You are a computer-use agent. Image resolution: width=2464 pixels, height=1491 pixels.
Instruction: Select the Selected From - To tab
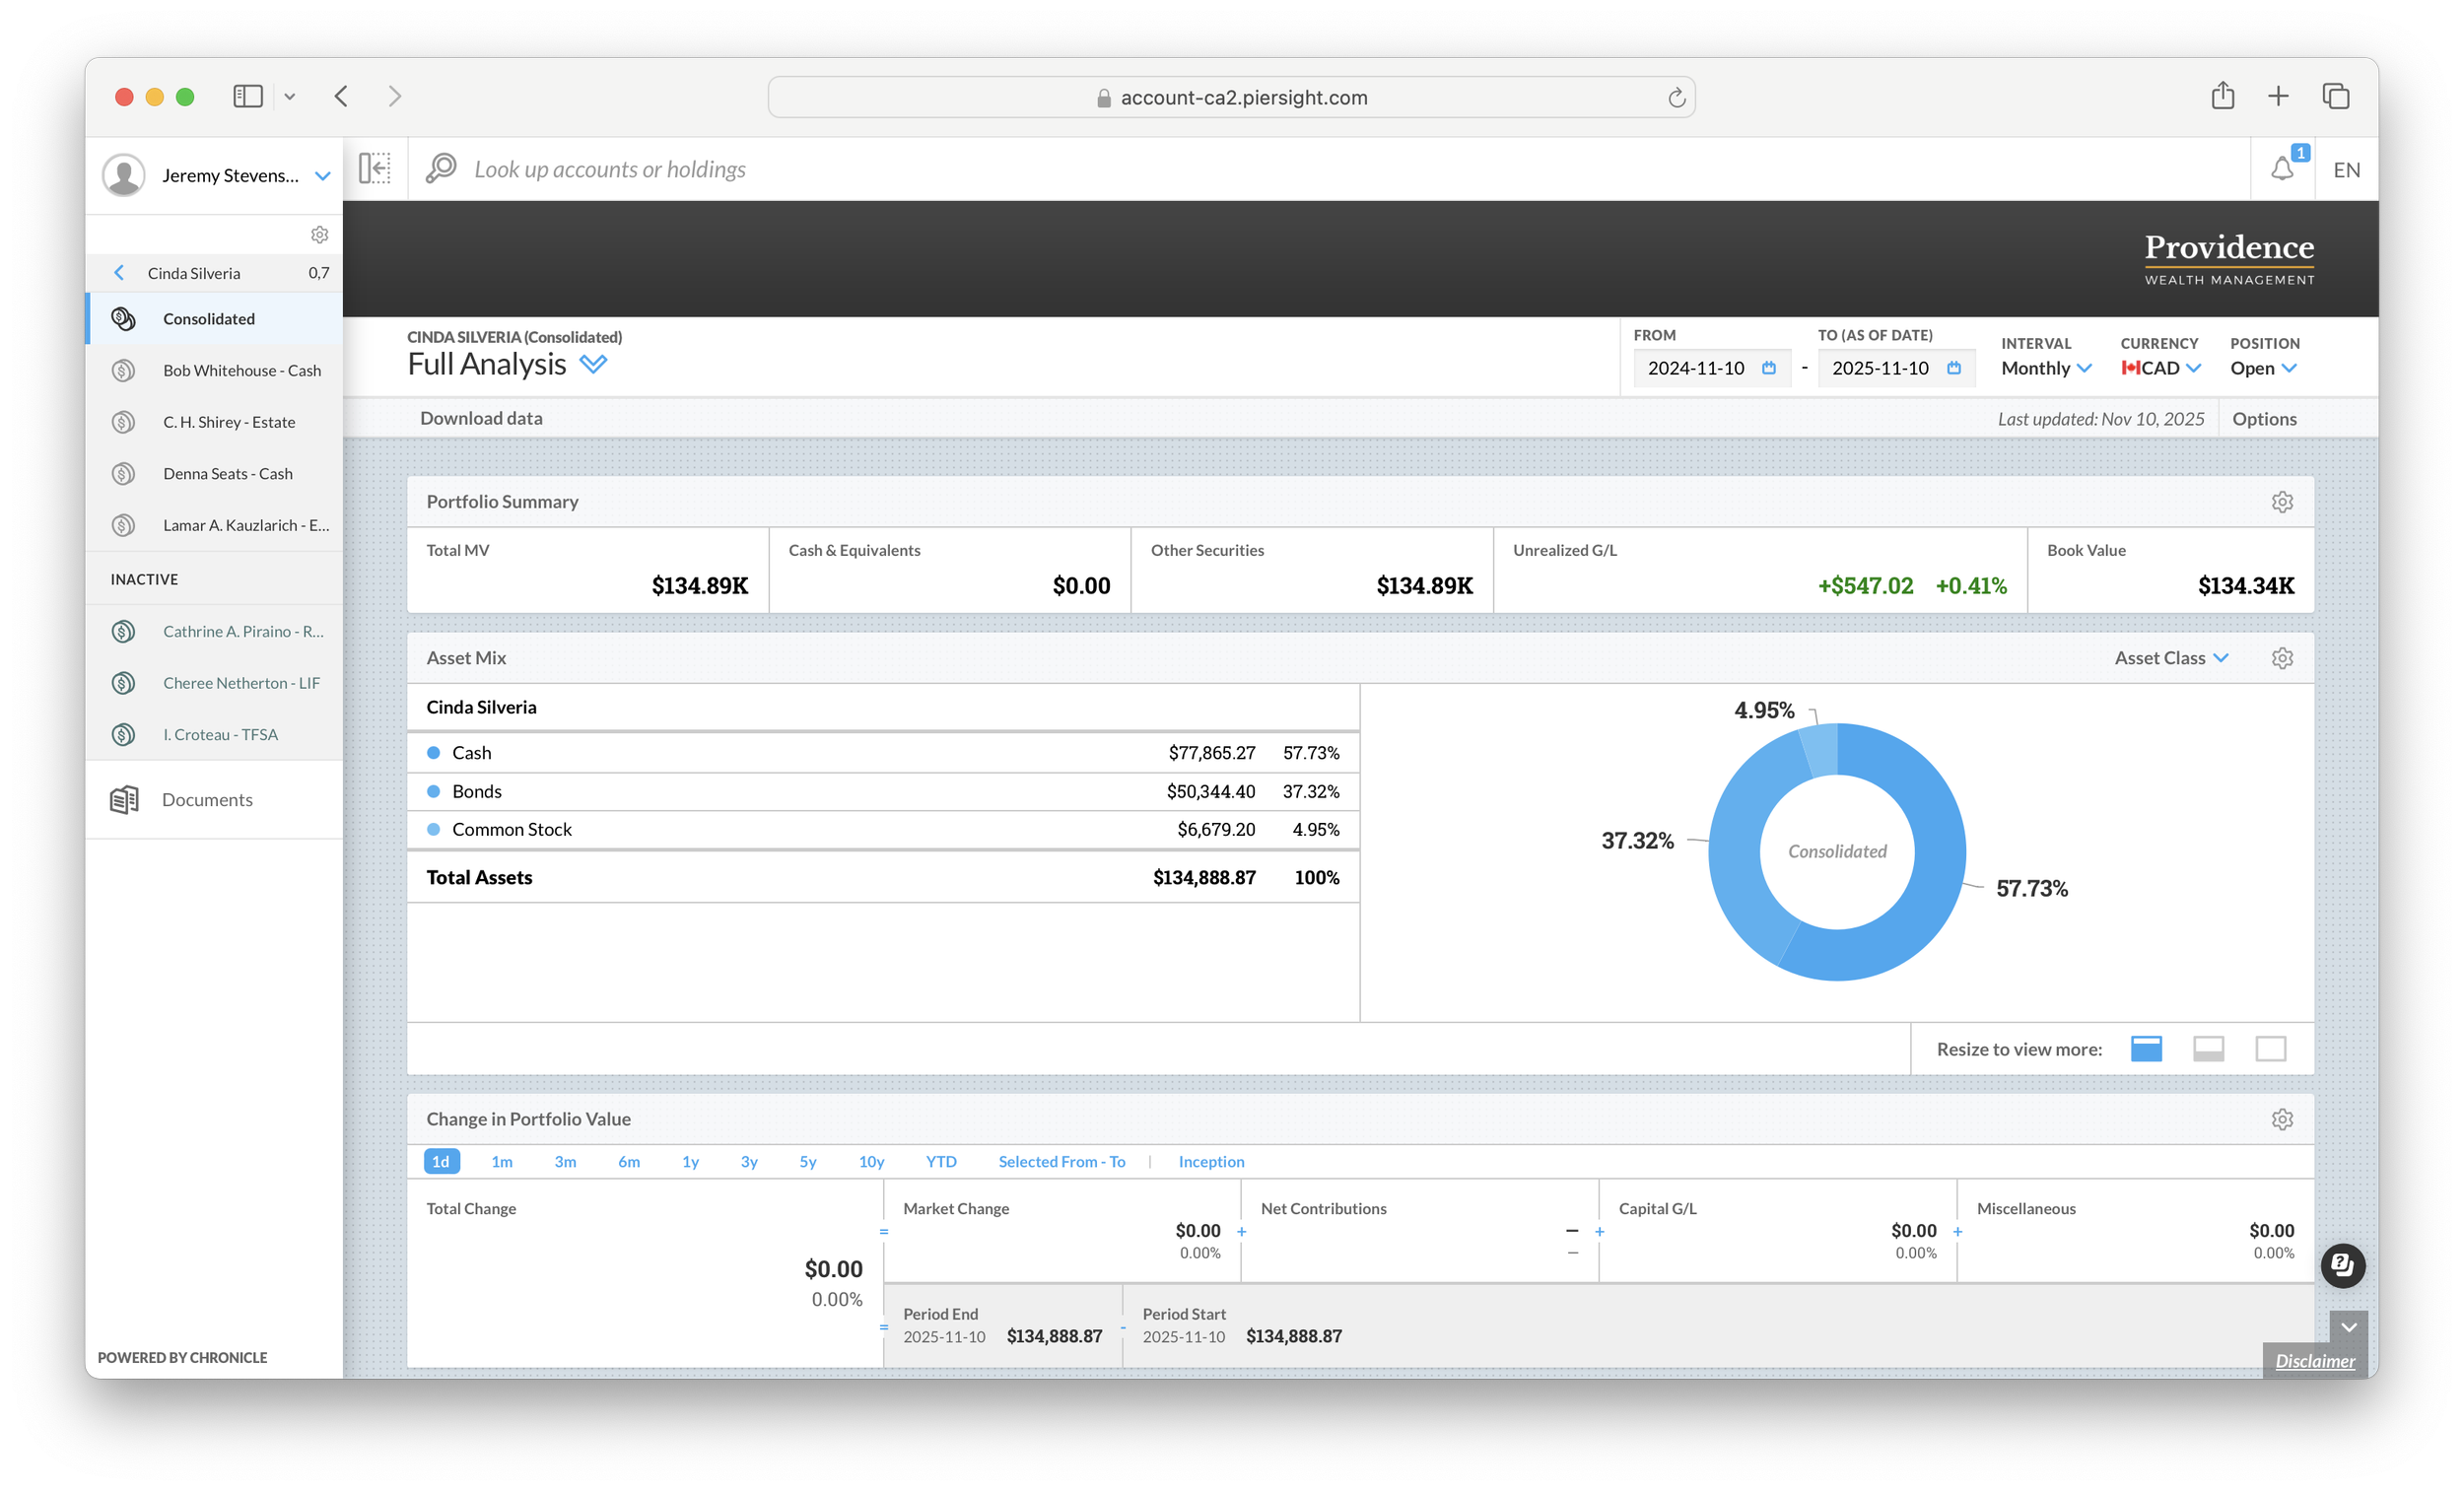coord(1061,1161)
